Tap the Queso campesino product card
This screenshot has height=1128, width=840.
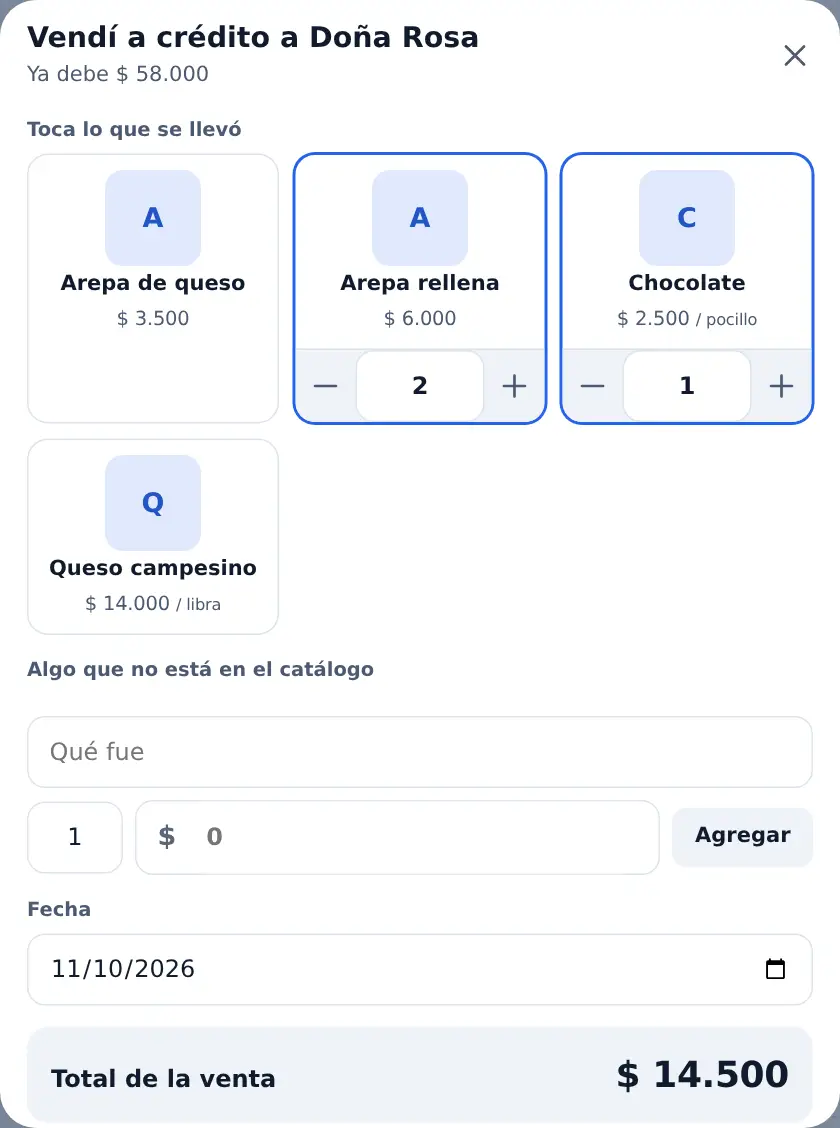click(153, 537)
